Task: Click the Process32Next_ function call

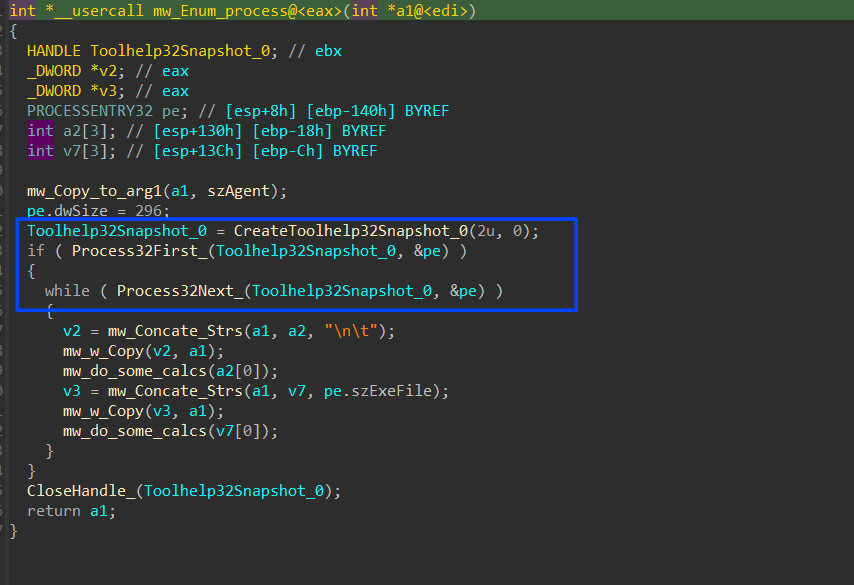Action: pos(180,291)
